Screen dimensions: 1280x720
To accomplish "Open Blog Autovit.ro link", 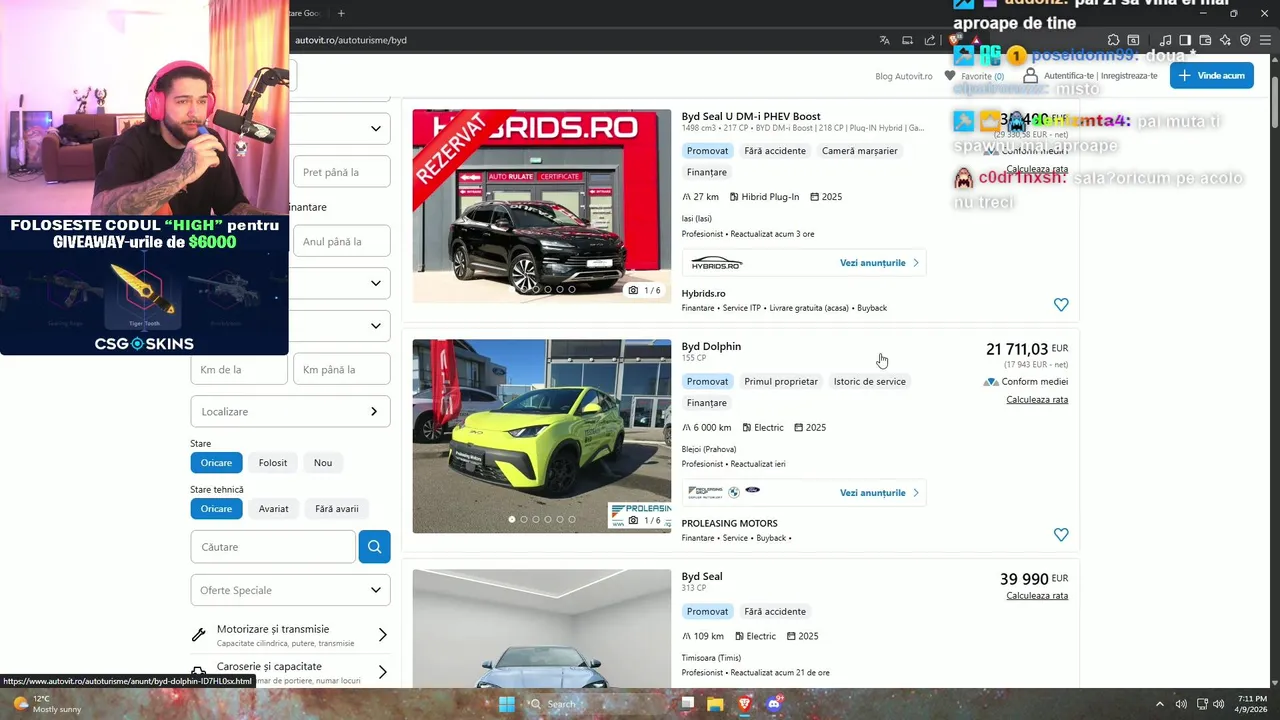I will [904, 76].
